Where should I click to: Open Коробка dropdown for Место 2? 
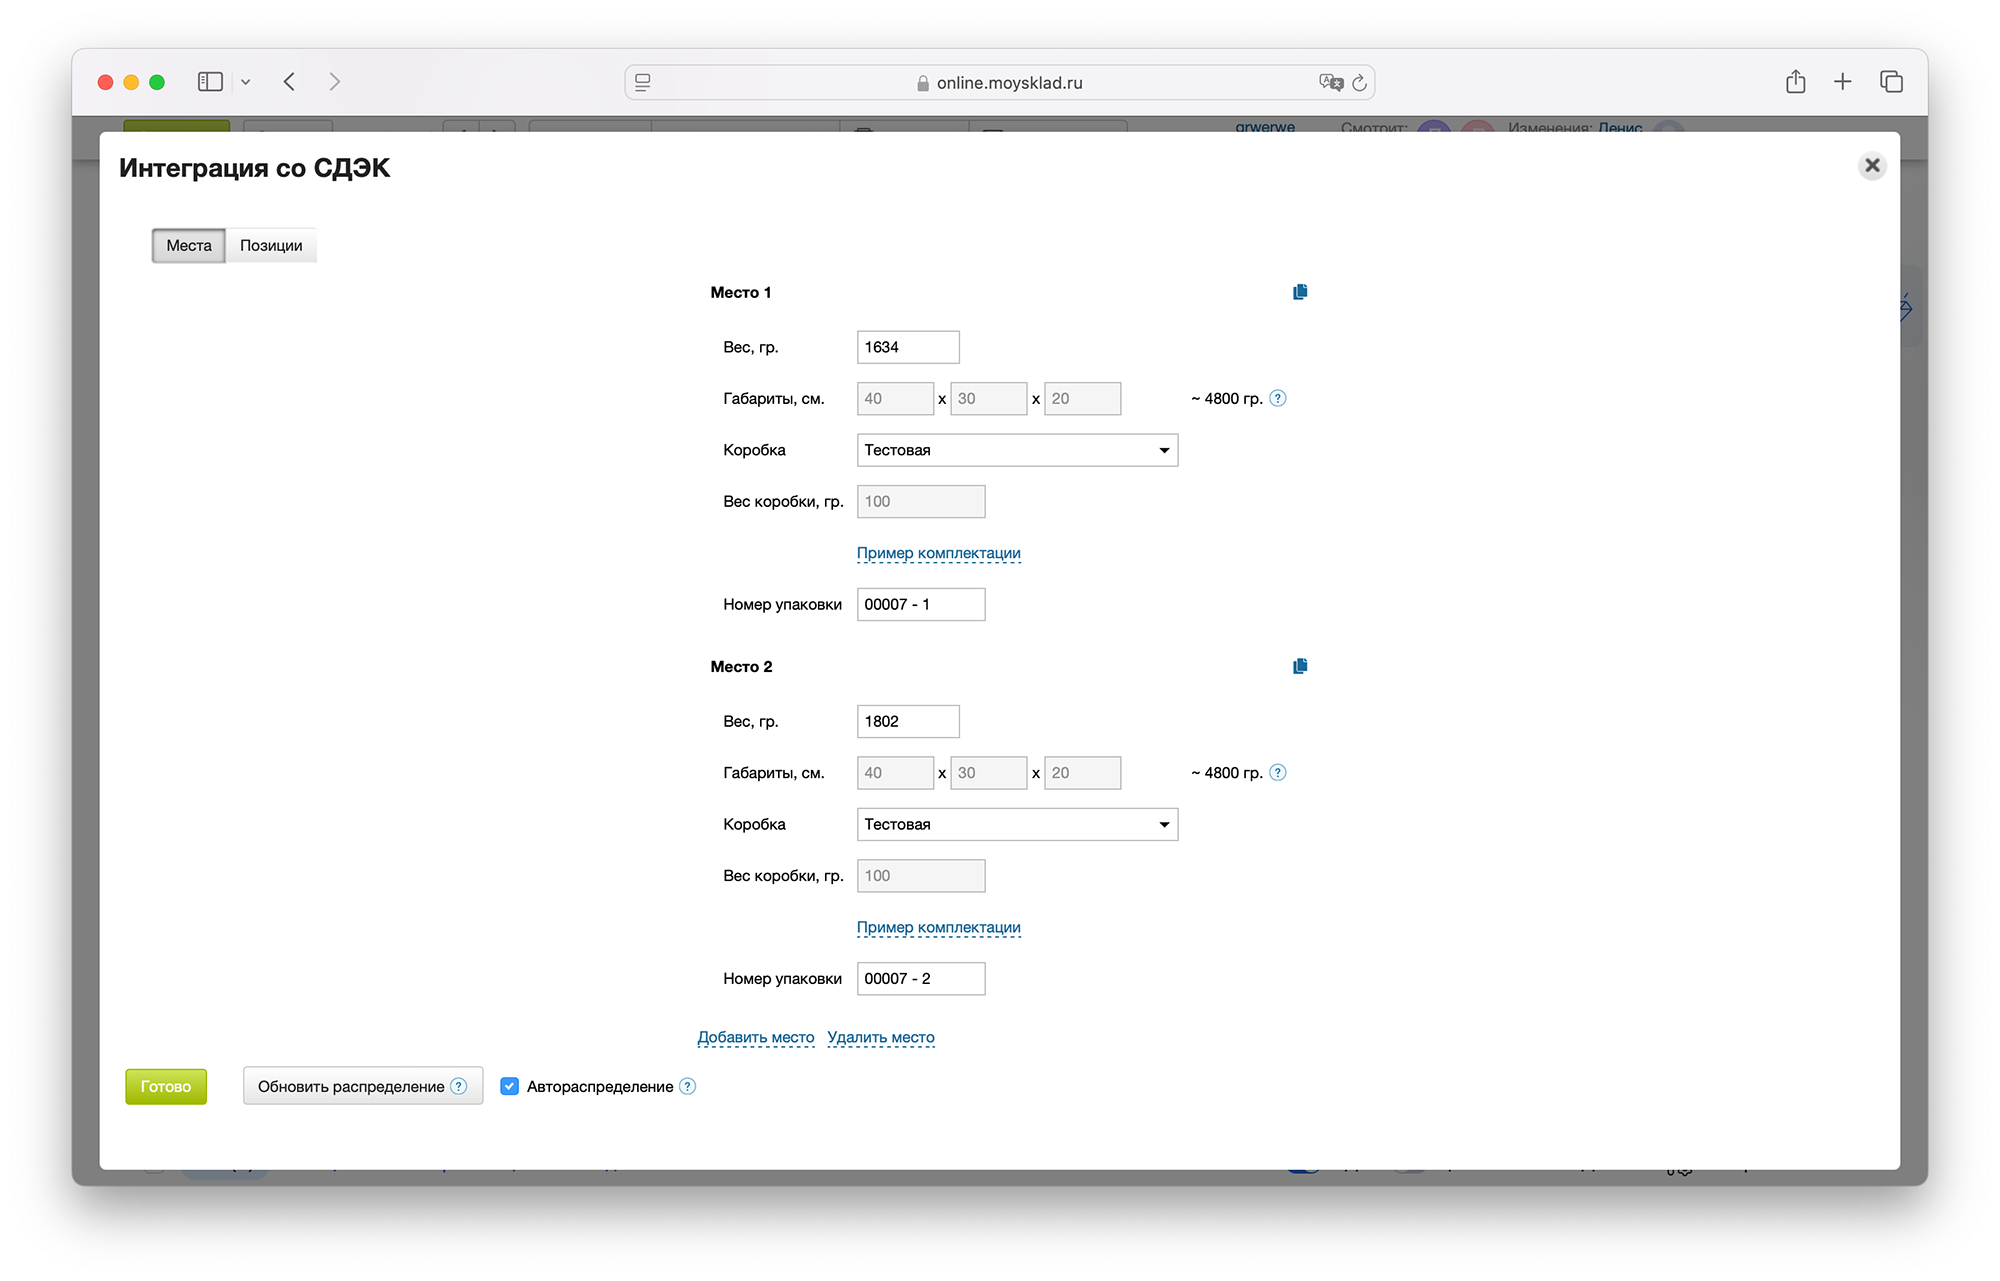tap(1017, 824)
